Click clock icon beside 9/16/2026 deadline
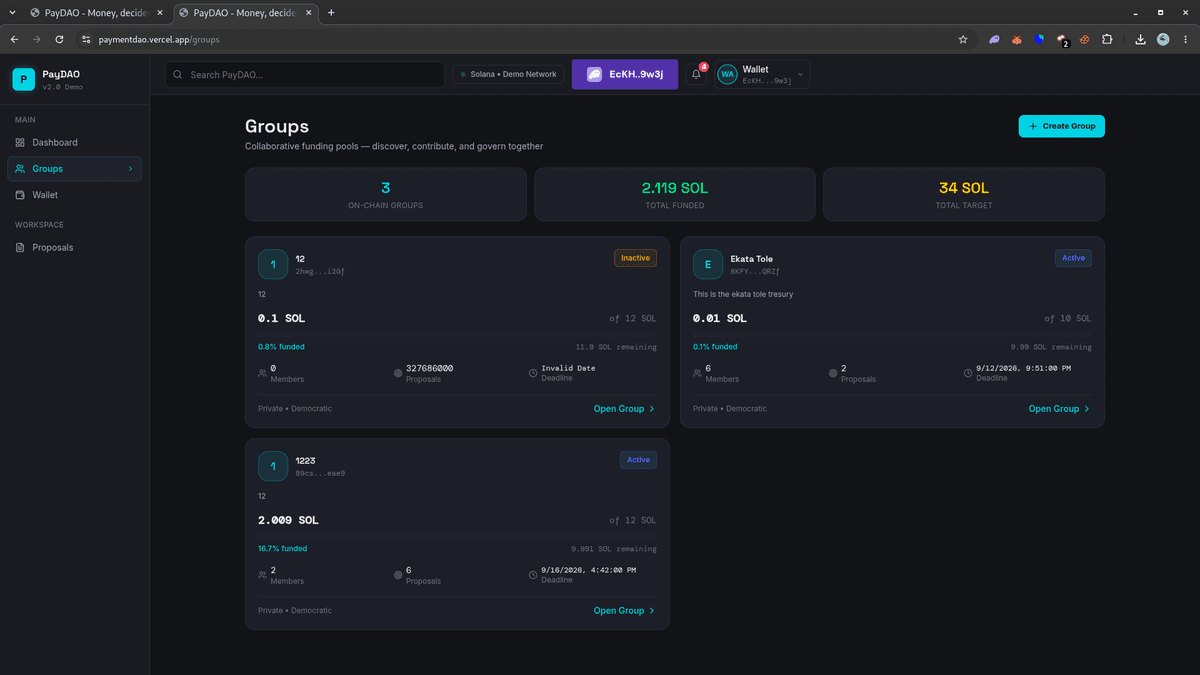Image resolution: width=1200 pixels, height=675 pixels. (x=533, y=575)
